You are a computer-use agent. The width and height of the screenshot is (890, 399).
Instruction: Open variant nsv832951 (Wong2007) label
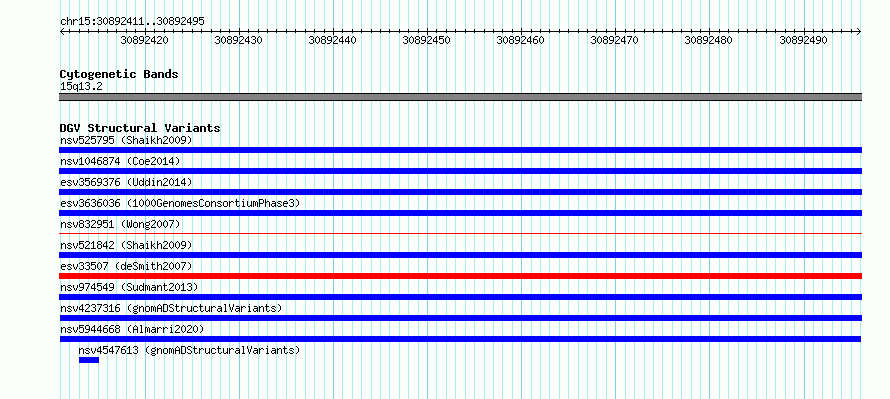[x=120, y=224]
